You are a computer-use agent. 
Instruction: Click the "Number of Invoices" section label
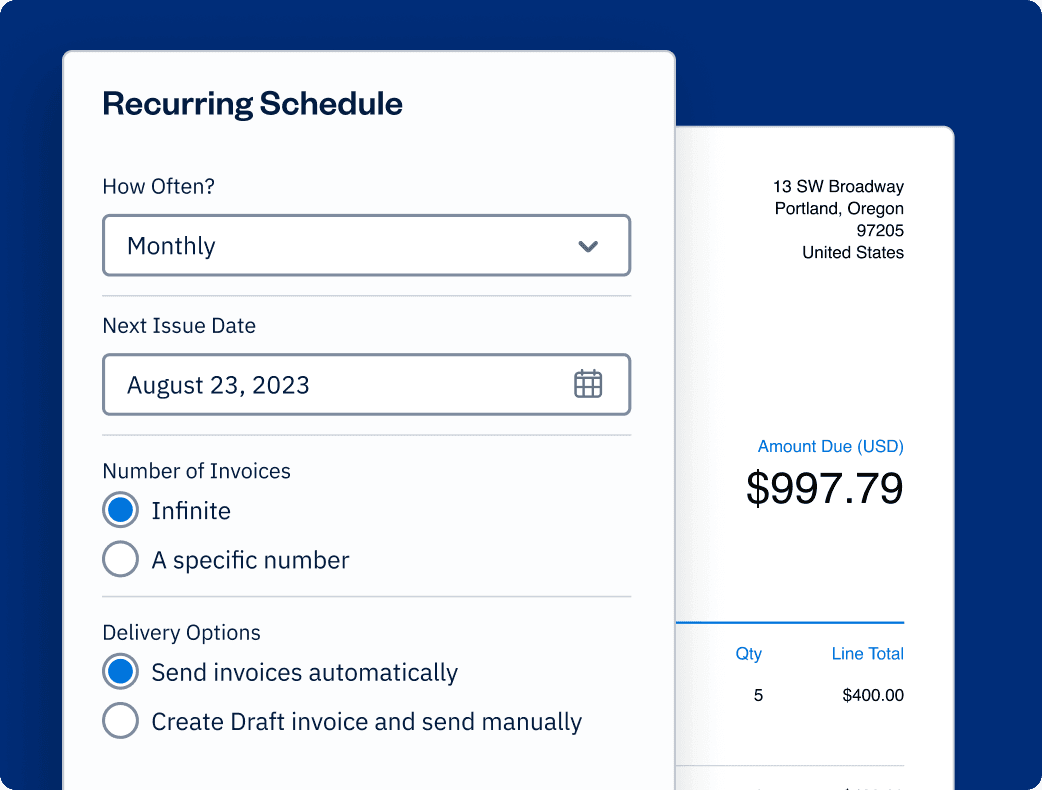(196, 471)
